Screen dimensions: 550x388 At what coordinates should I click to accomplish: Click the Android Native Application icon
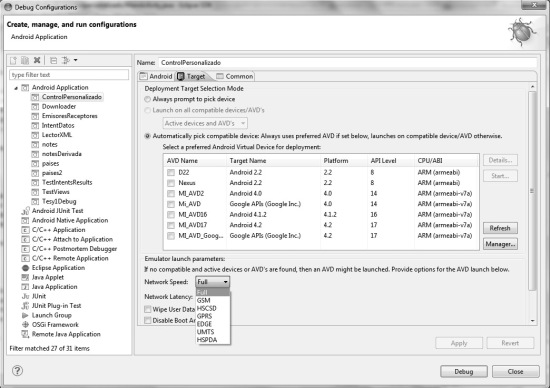pos(25,220)
